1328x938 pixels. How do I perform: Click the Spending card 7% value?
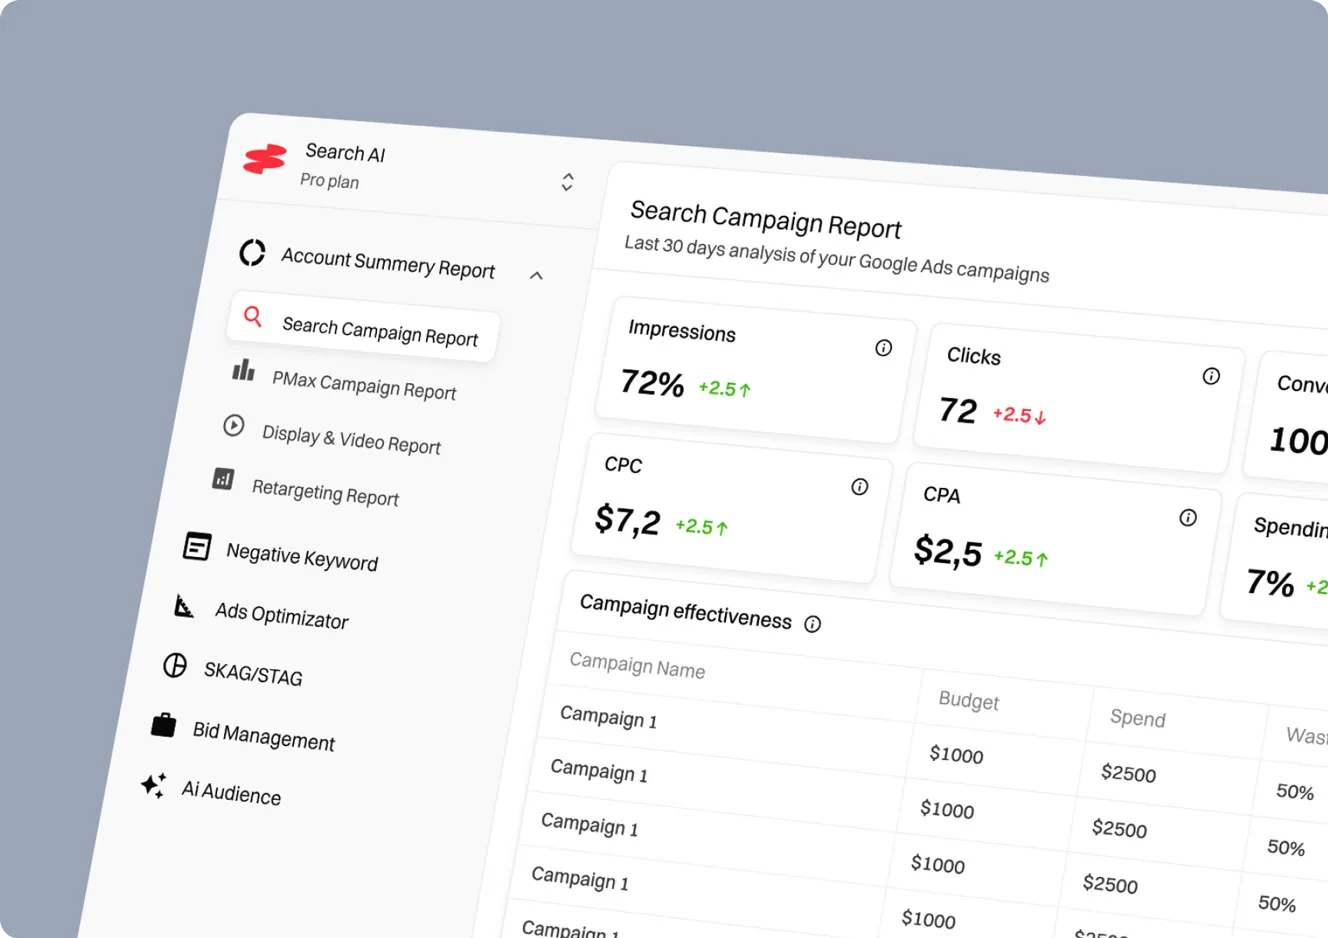[1270, 582]
